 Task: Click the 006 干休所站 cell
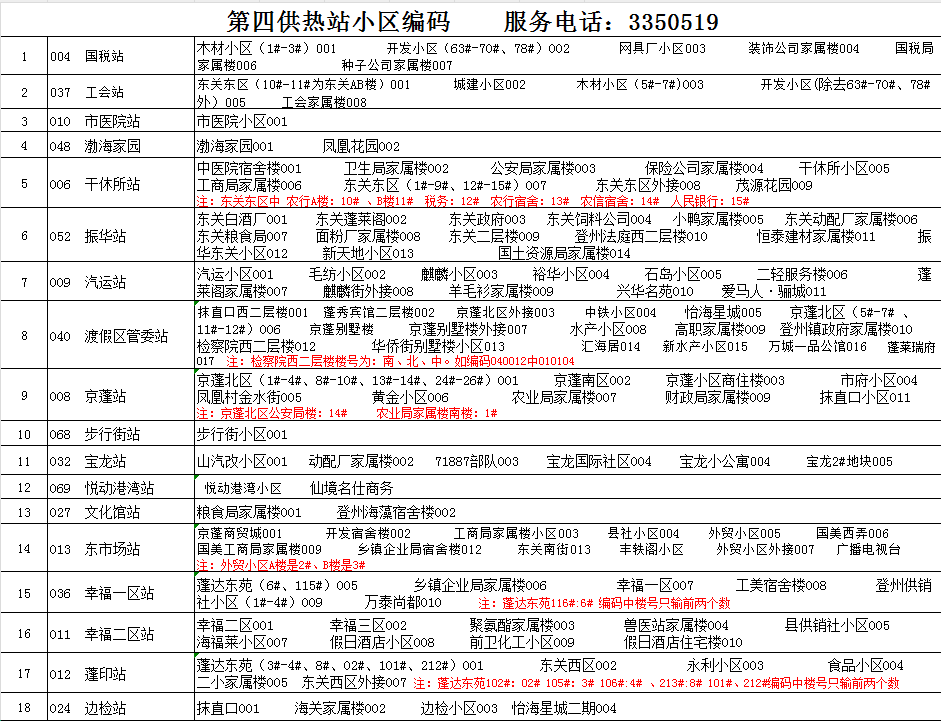tap(120, 184)
